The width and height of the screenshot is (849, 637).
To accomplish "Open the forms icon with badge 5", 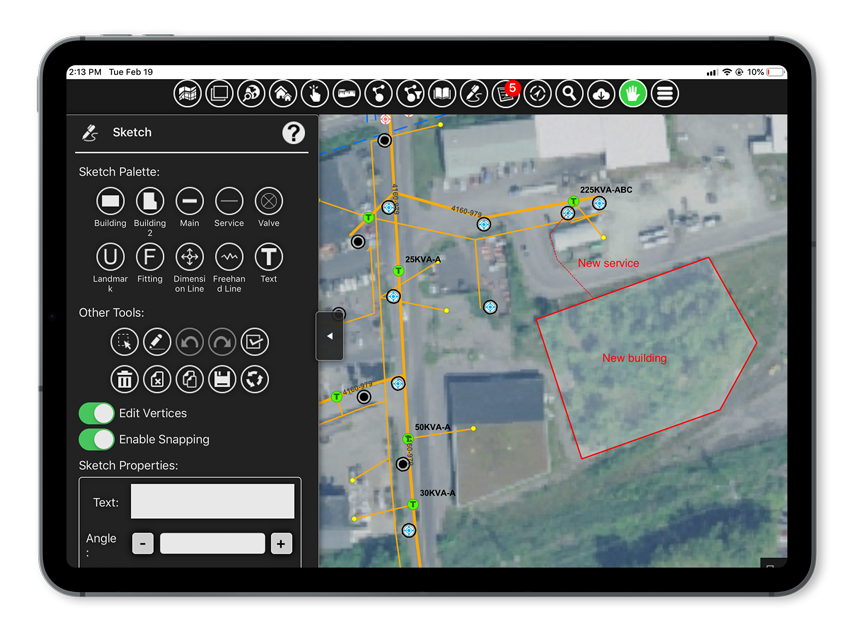I will [506, 94].
